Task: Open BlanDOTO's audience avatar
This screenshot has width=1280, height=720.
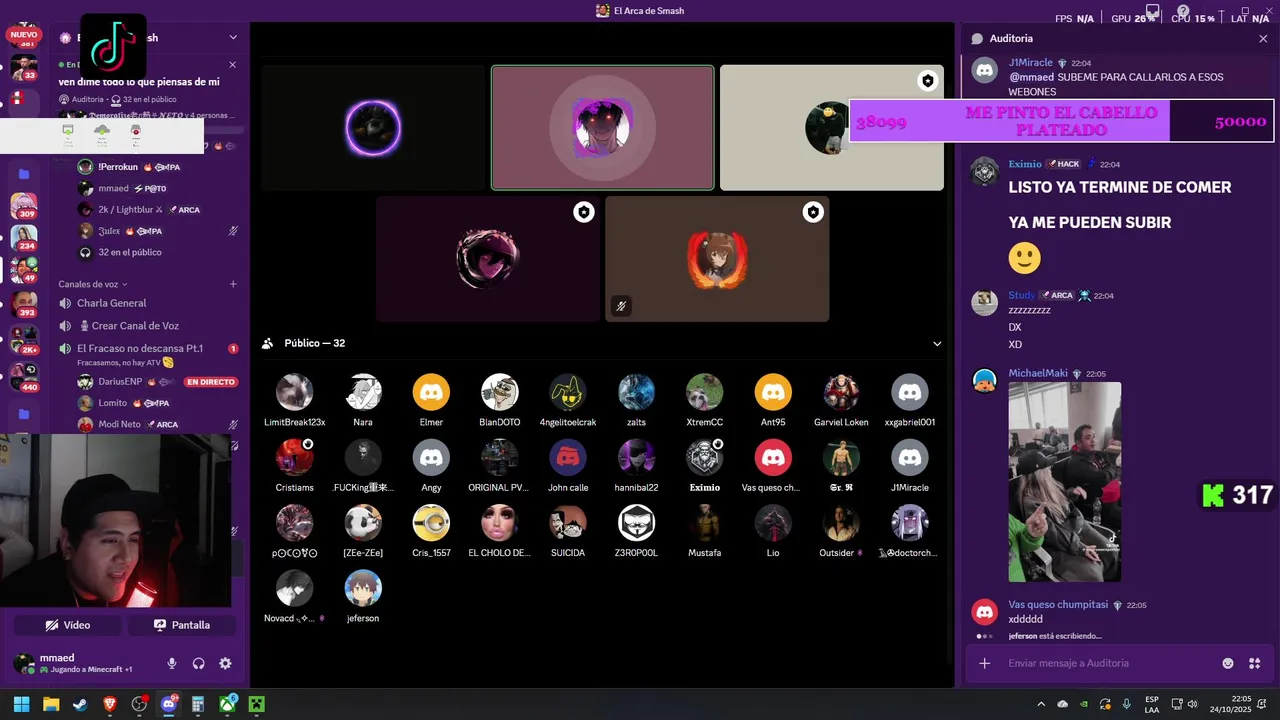Action: [500, 392]
